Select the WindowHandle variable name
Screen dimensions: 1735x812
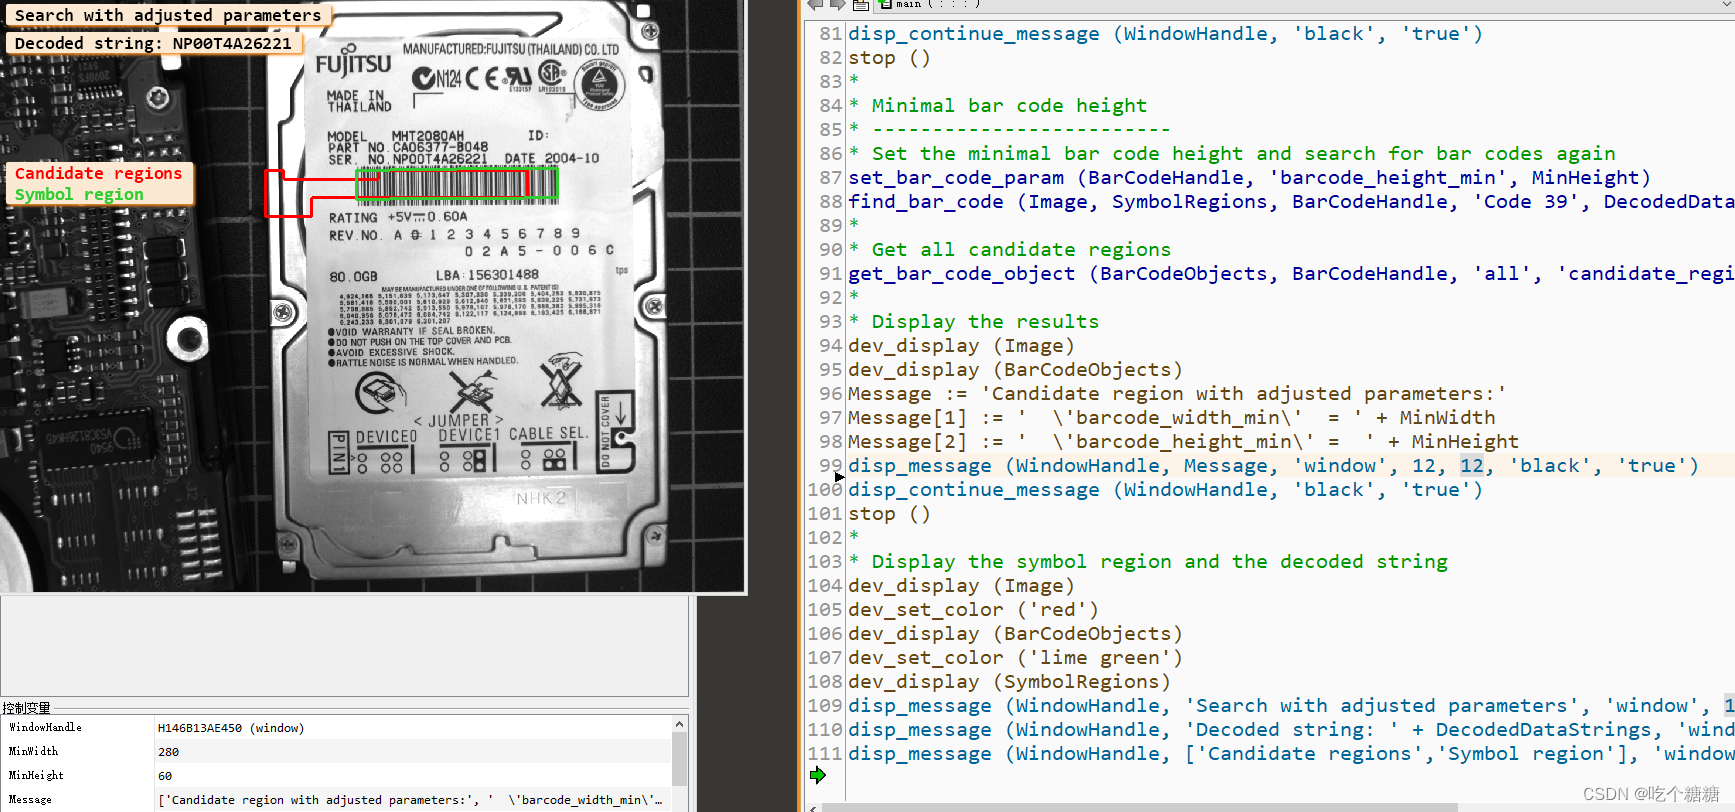pyautogui.click(x=46, y=728)
